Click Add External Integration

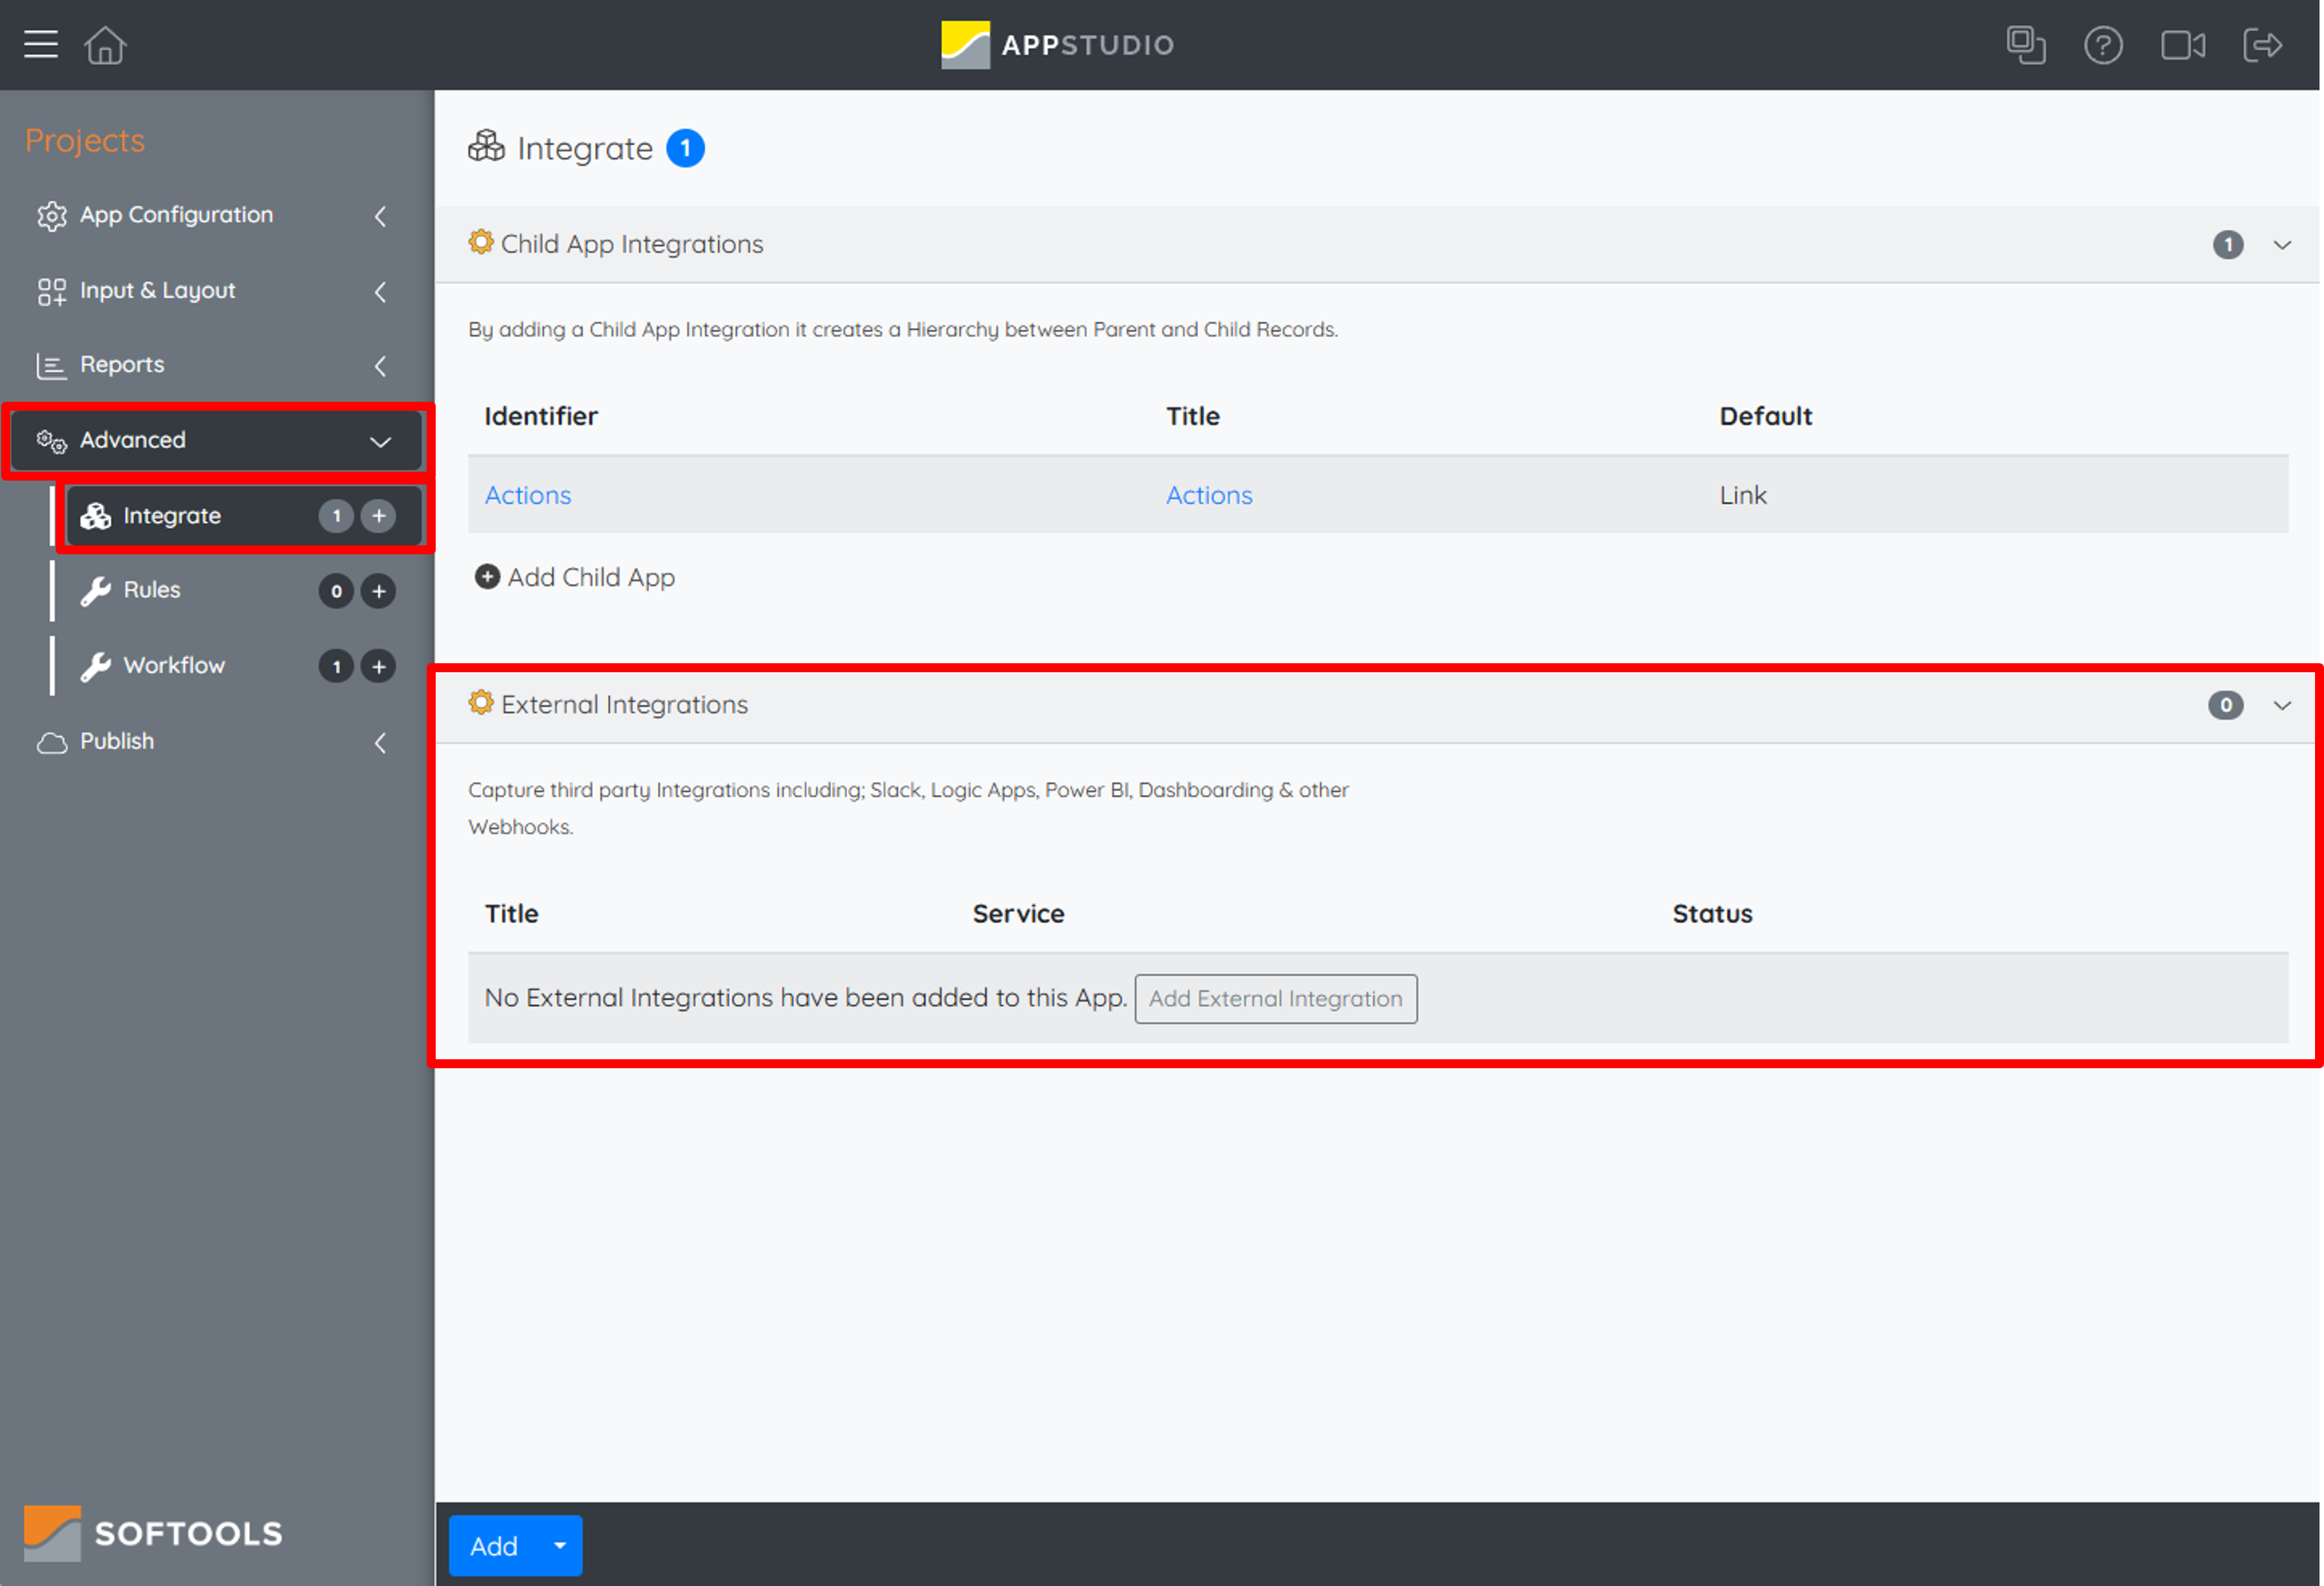pos(1275,998)
